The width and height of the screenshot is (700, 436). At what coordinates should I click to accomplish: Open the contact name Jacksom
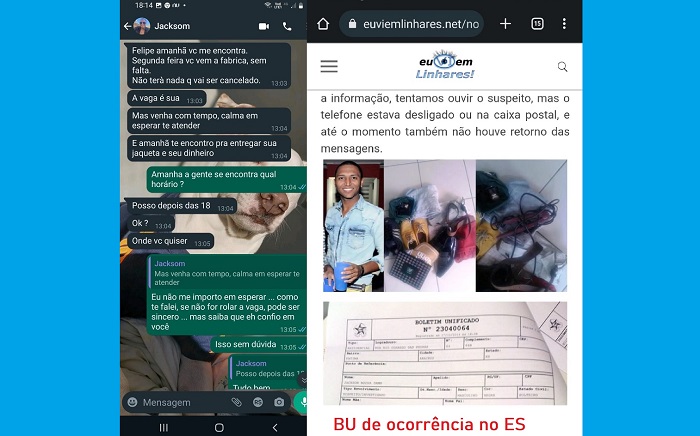(172, 26)
